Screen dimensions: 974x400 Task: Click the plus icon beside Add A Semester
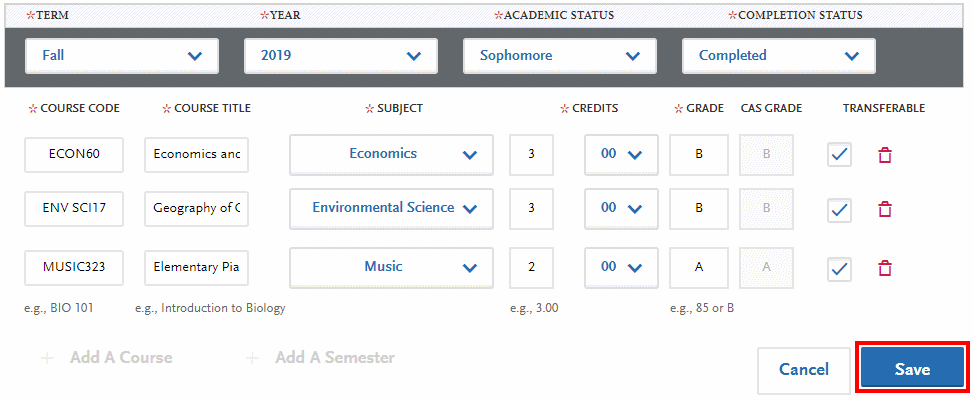[253, 358]
